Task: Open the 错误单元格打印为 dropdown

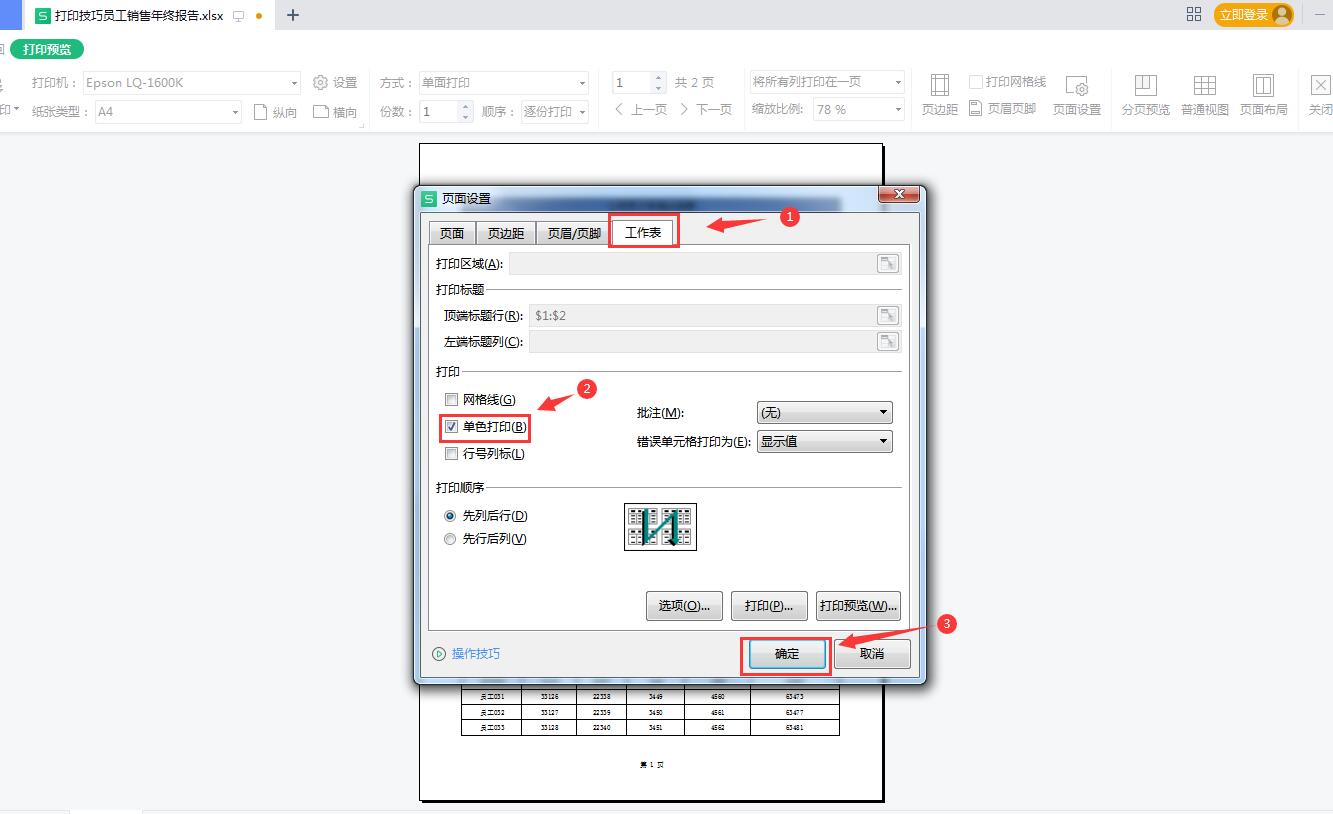Action: coord(824,441)
